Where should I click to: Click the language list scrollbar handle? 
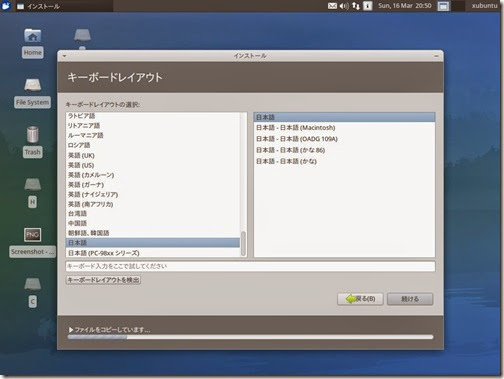(x=243, y=243)
